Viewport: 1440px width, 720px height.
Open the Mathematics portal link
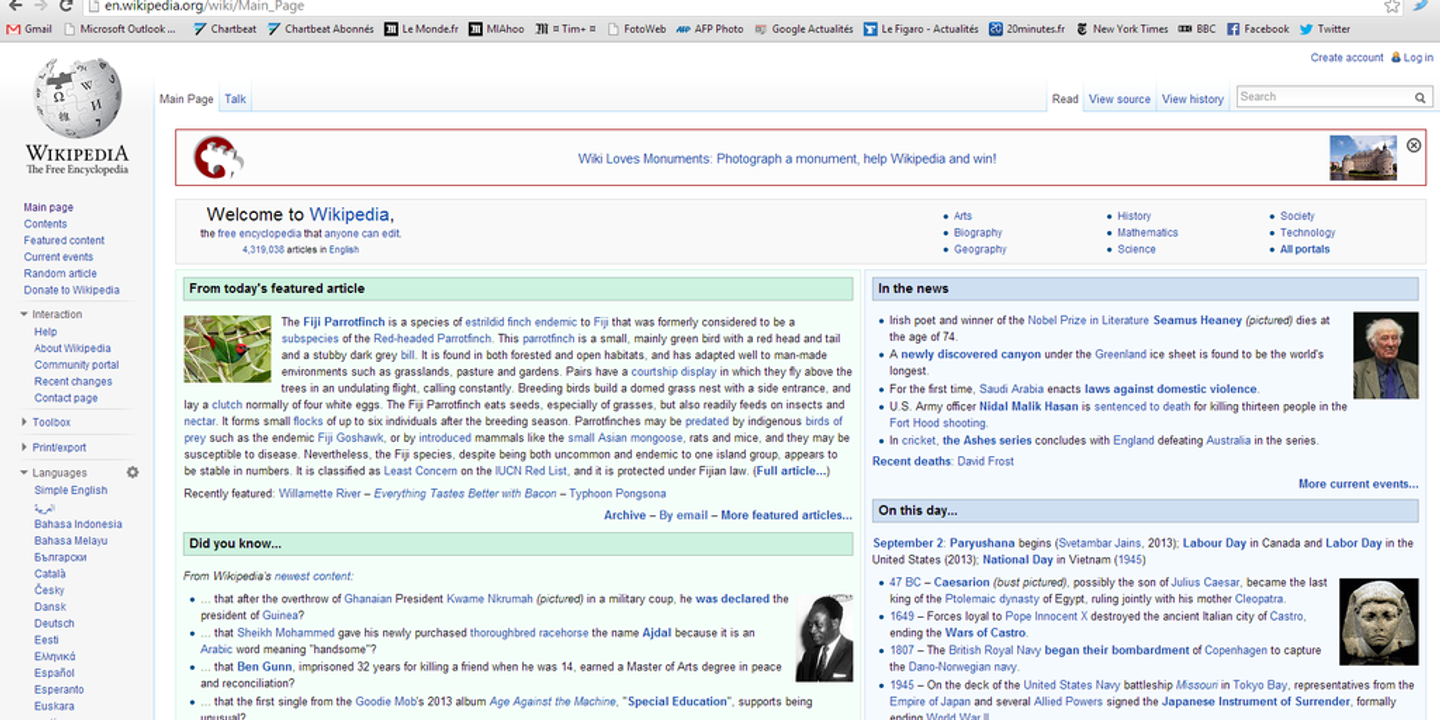(x=1147, y=232)
